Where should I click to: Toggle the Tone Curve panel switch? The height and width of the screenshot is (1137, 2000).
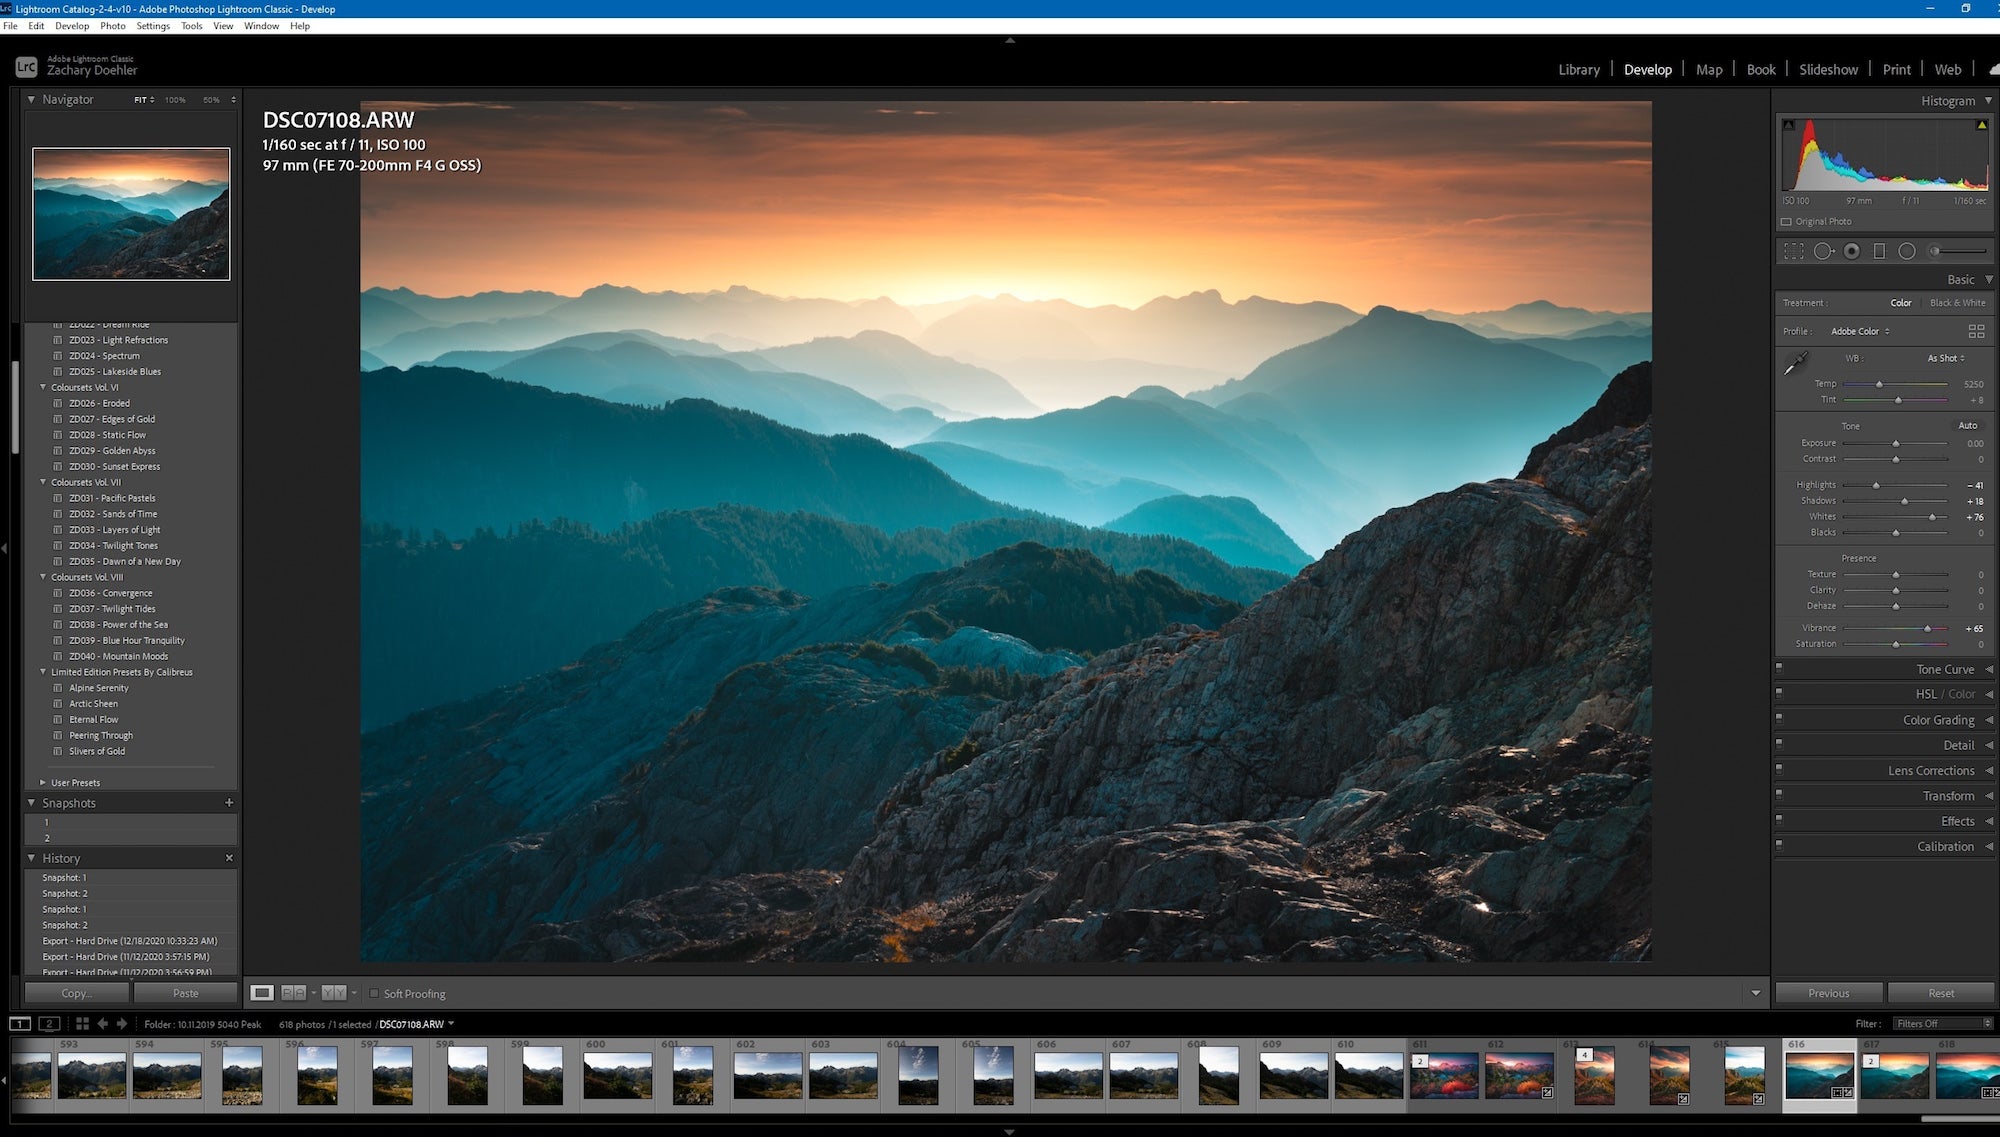click(1779, 667)
